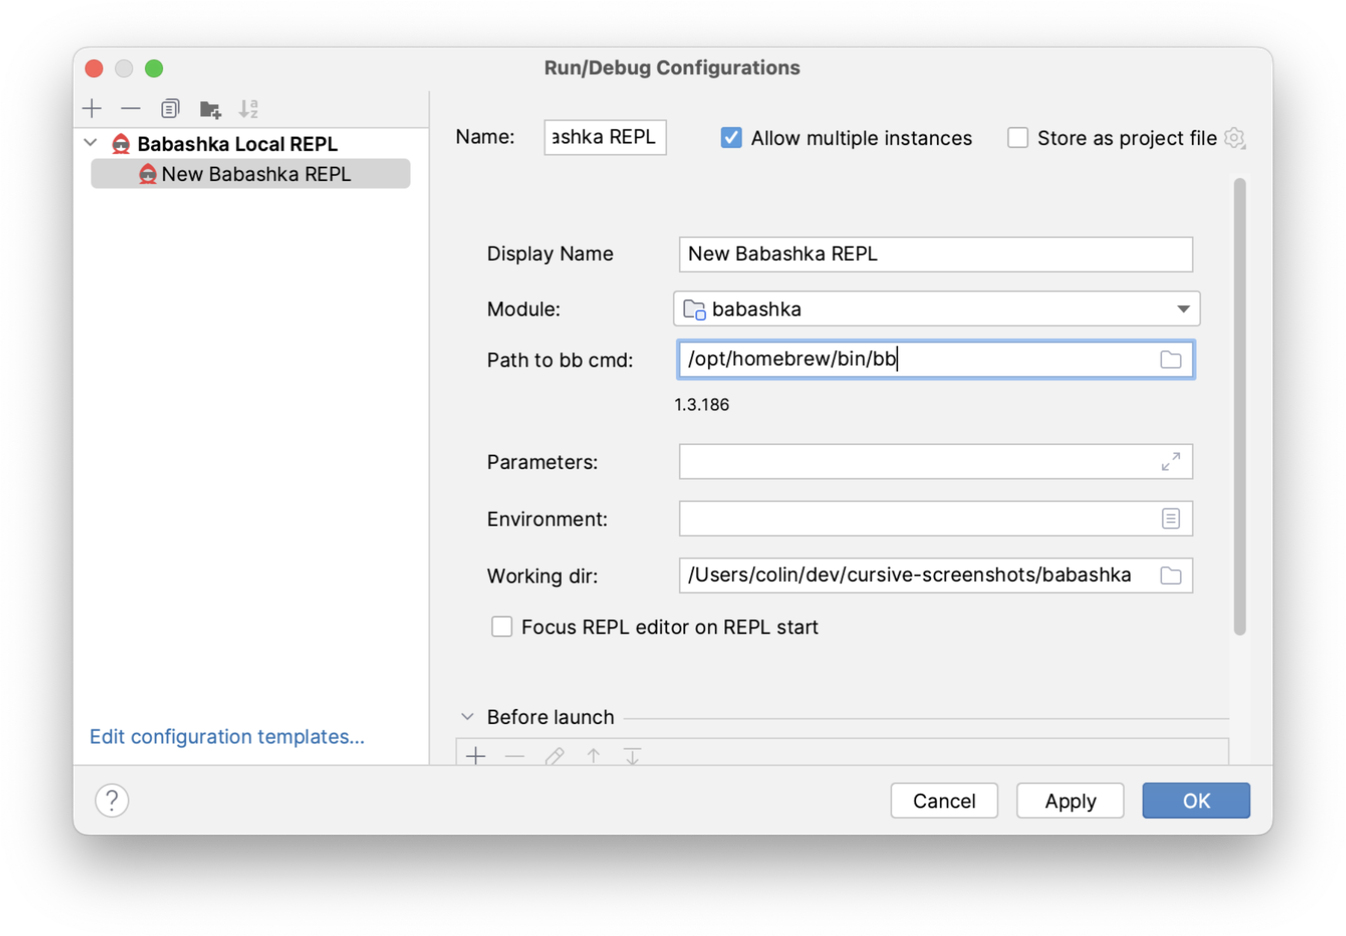The width and height of the screenshot is (1346, 936).
Task: Expand the Parameters field editor
Action: click(1171, 462)
